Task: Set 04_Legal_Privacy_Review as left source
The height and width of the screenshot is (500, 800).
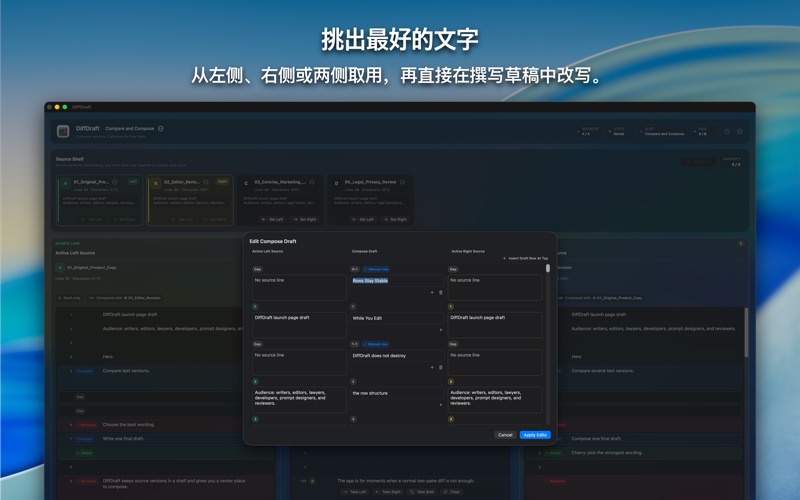Action: pos(362,219)
